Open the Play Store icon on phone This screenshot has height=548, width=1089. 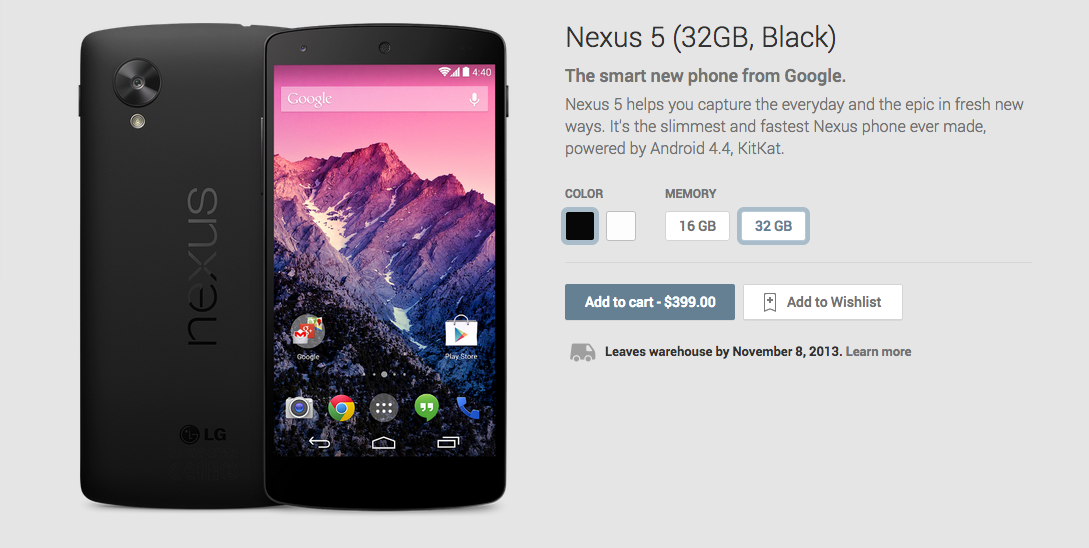461,332
